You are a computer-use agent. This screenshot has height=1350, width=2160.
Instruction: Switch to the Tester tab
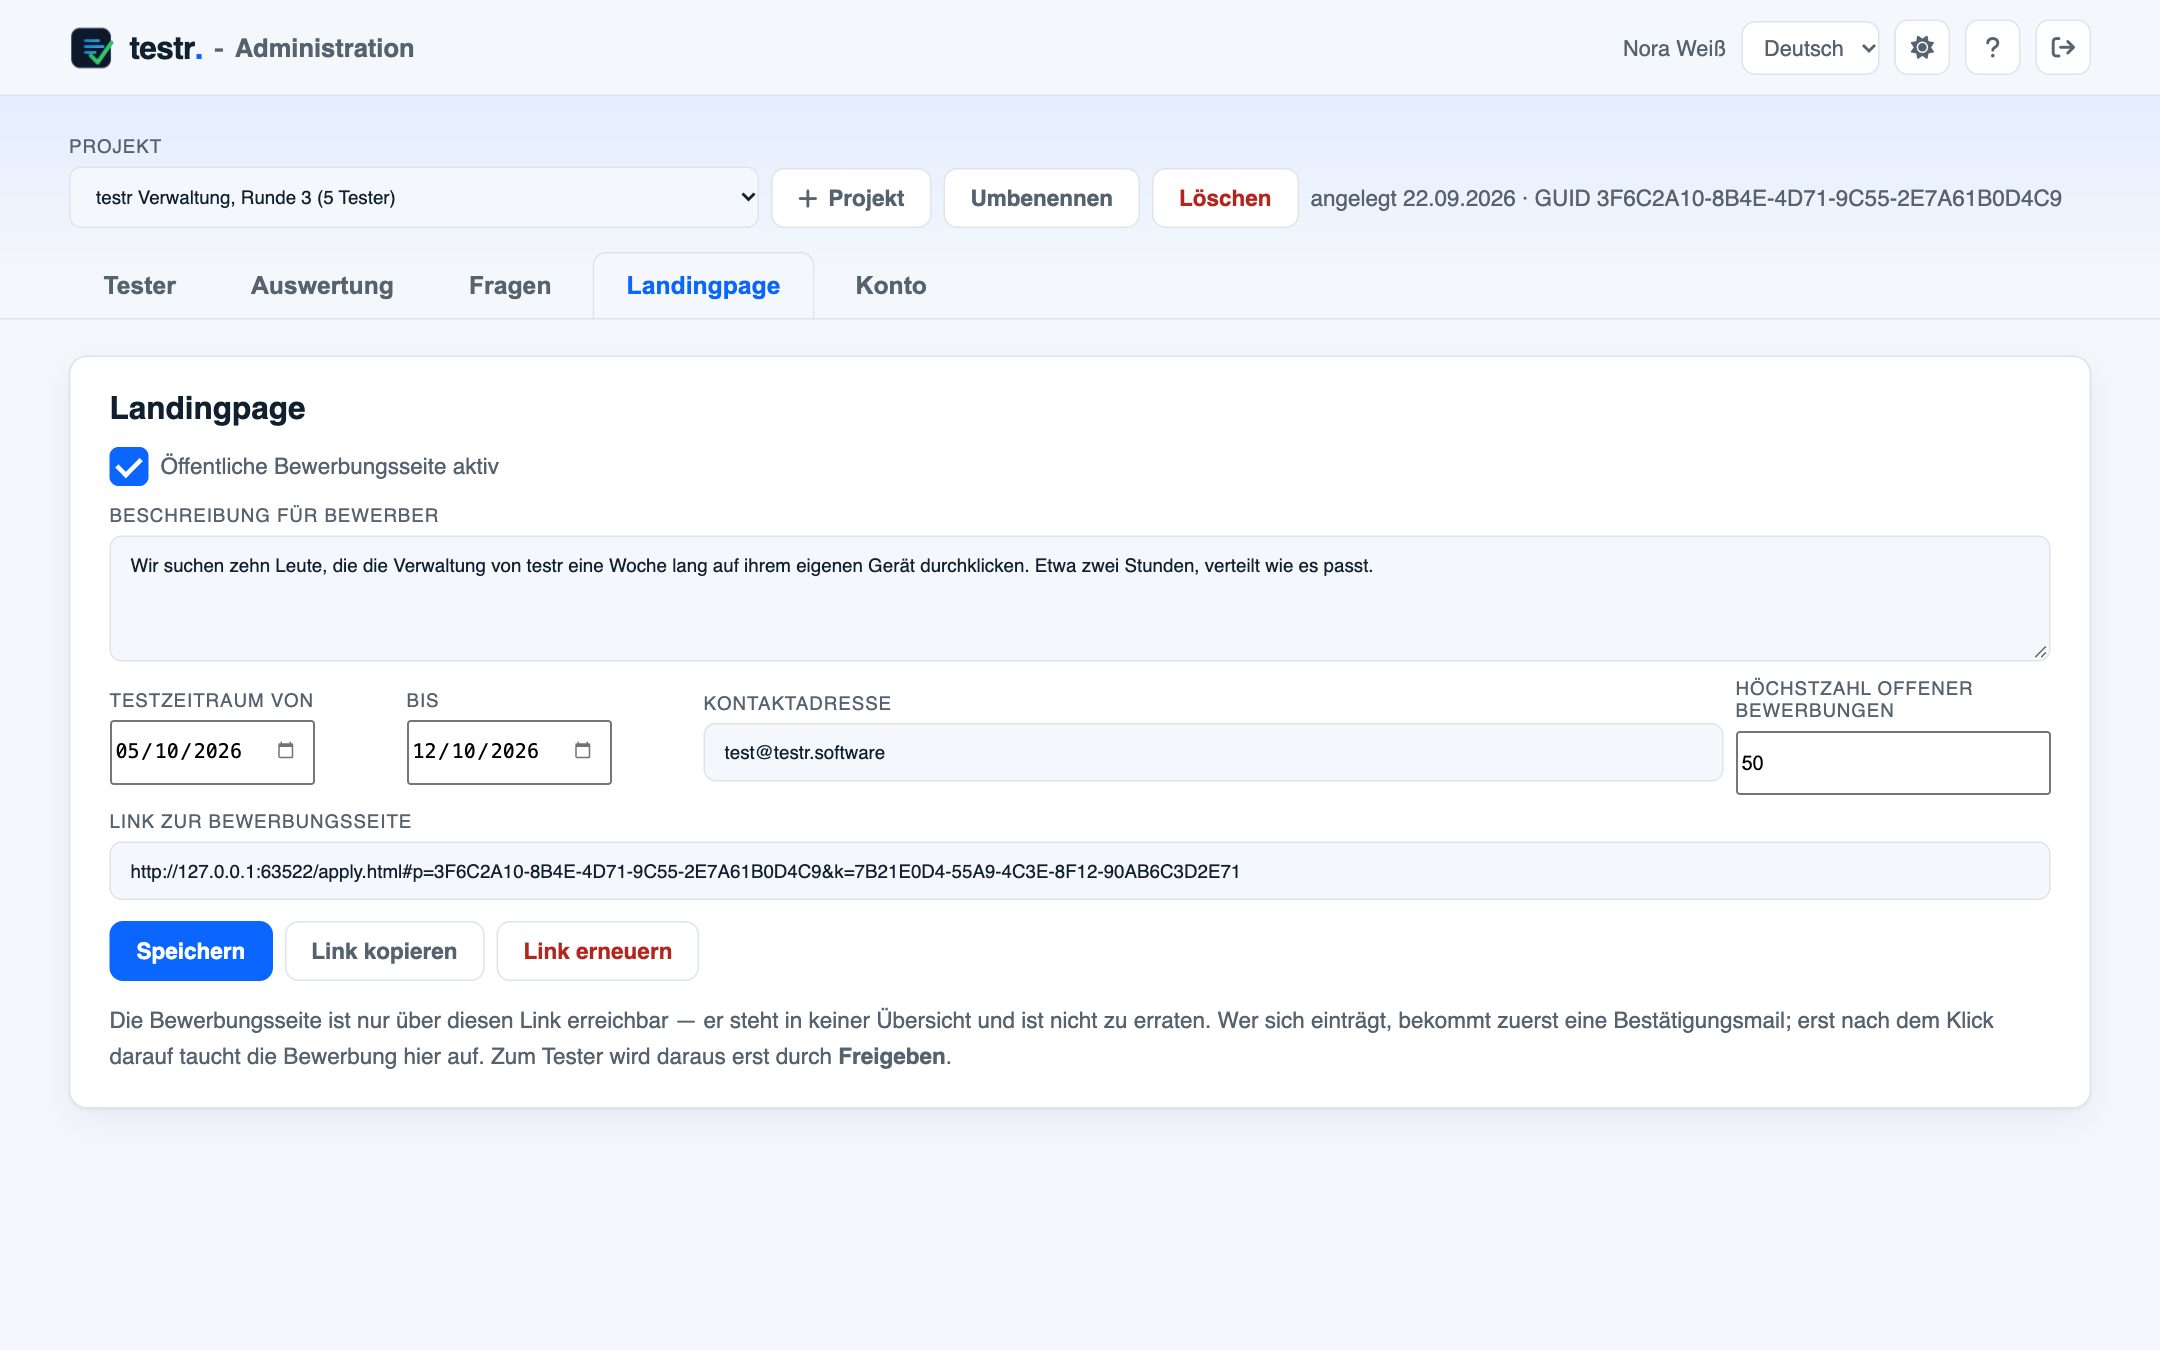pyautogui.click(x=139, y=286)
